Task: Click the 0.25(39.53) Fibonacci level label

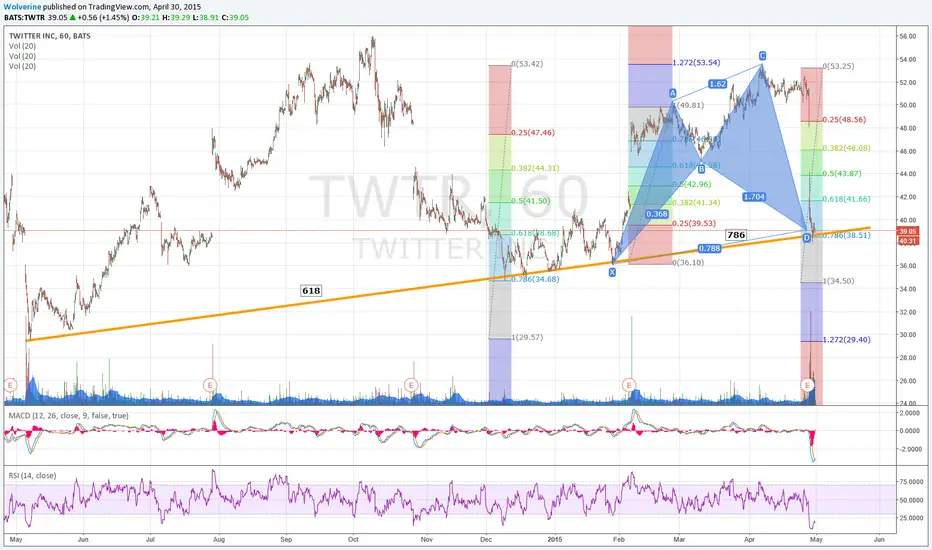Action: [694, 224]
